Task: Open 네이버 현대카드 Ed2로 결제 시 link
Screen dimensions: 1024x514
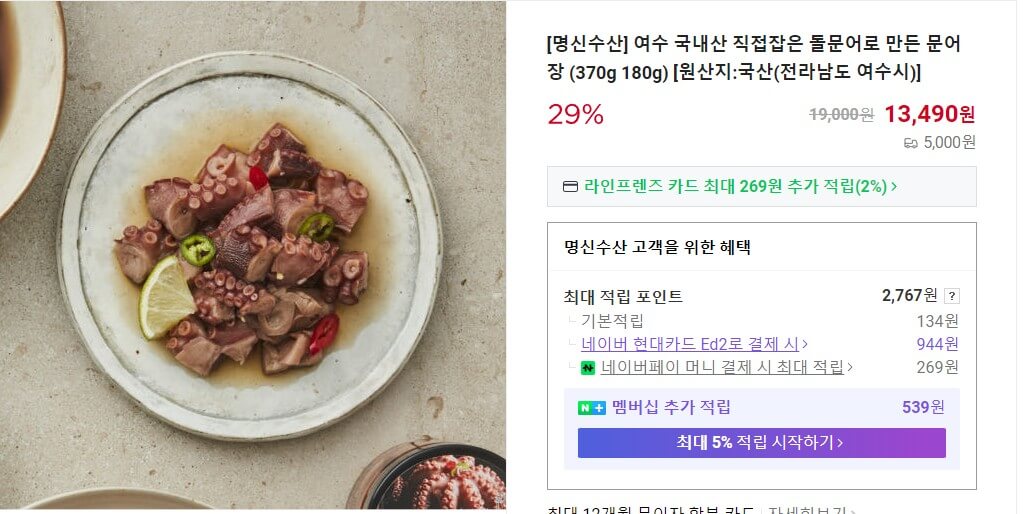Action: [690, 344]
